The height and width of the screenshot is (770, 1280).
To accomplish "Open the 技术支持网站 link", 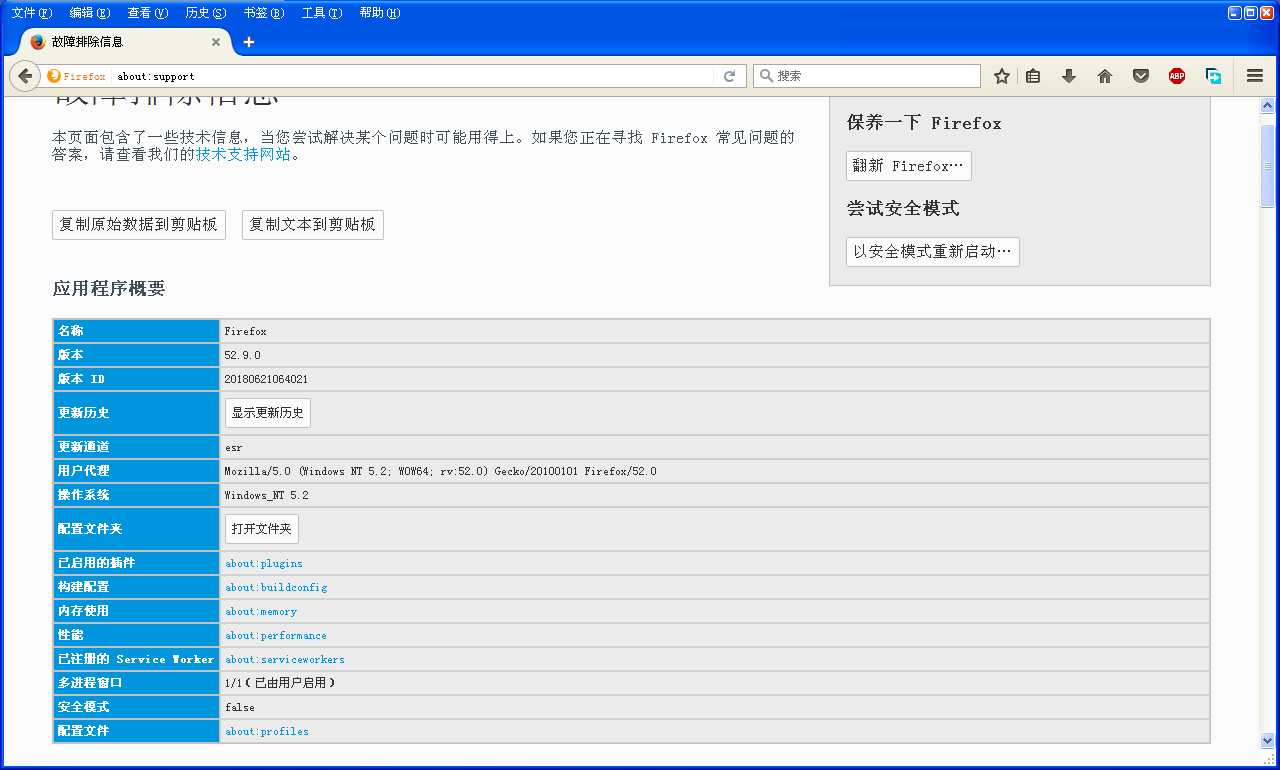I will click(243, 155).
